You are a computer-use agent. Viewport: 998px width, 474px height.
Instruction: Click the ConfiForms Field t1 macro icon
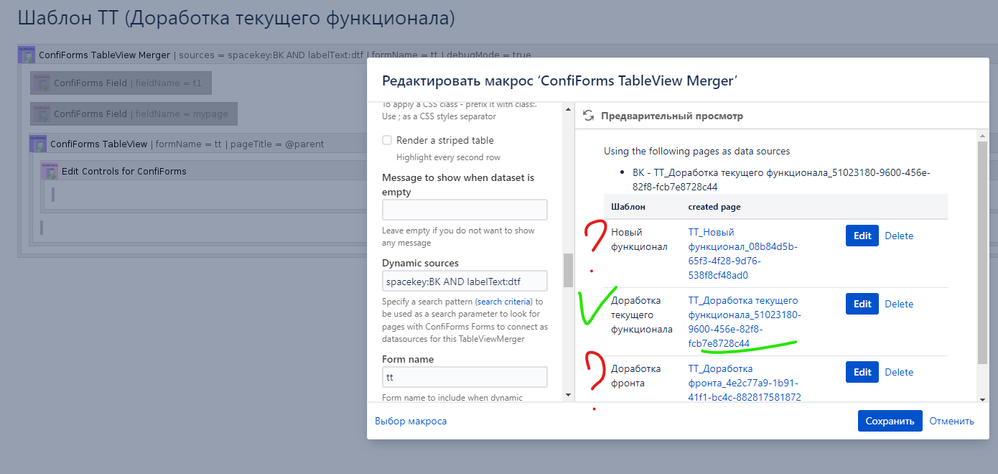(42, 83)
